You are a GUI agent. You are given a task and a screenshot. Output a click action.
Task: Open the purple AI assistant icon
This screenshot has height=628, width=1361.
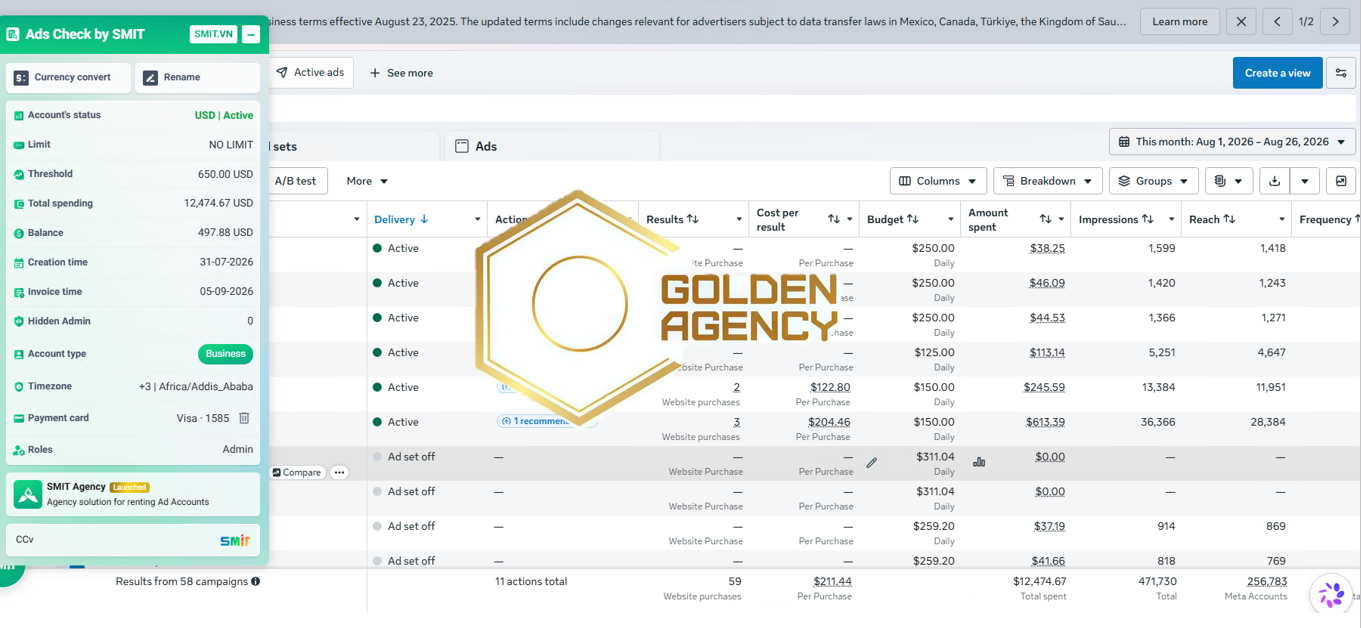point(1331,595)
